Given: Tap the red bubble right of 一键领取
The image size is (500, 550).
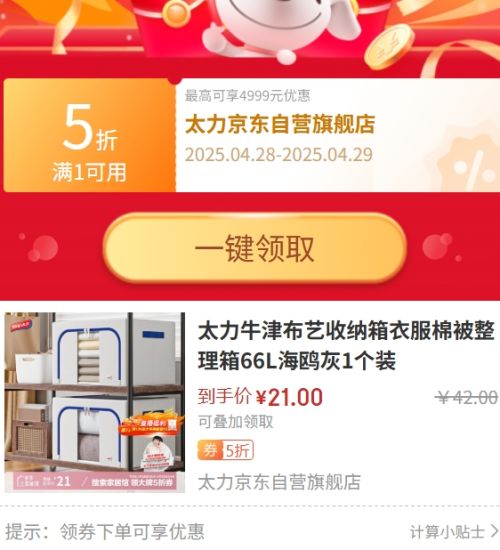Looking at the screenshot, I should point(438,246).
